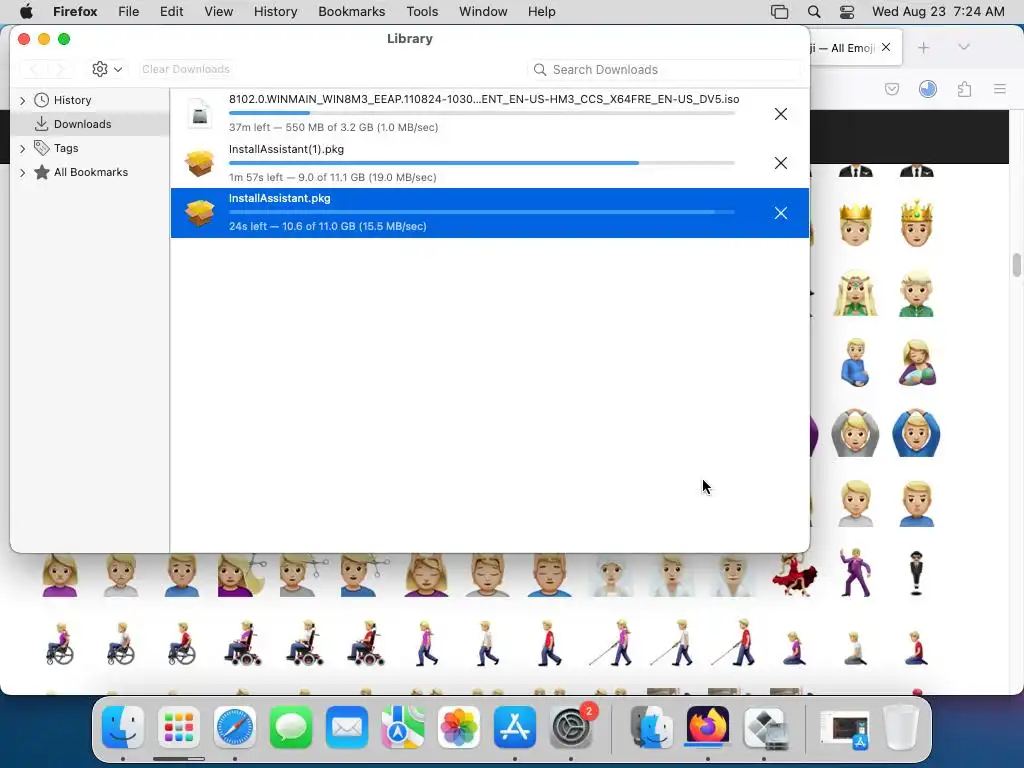
Task: Expand the History tree item
Action: point(23,101)
